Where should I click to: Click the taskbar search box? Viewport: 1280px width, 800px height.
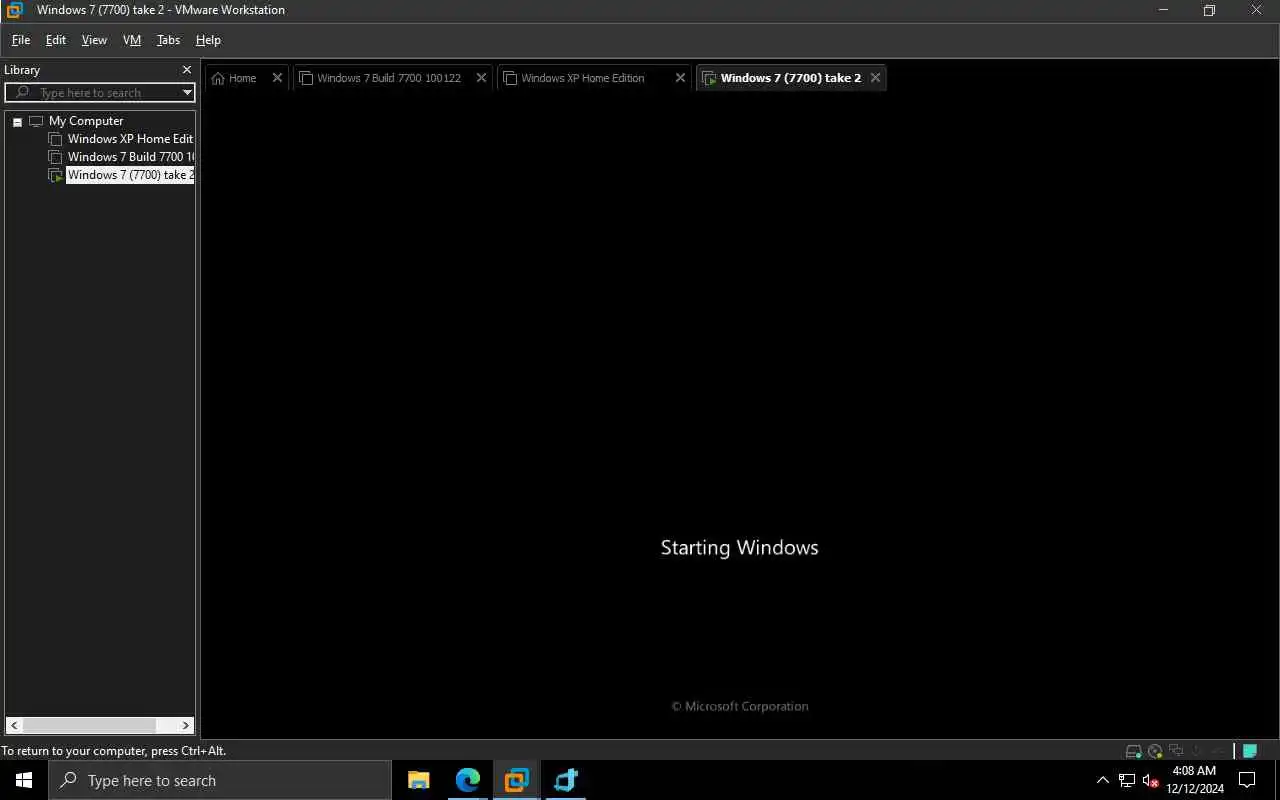click(x=220, y=780)
